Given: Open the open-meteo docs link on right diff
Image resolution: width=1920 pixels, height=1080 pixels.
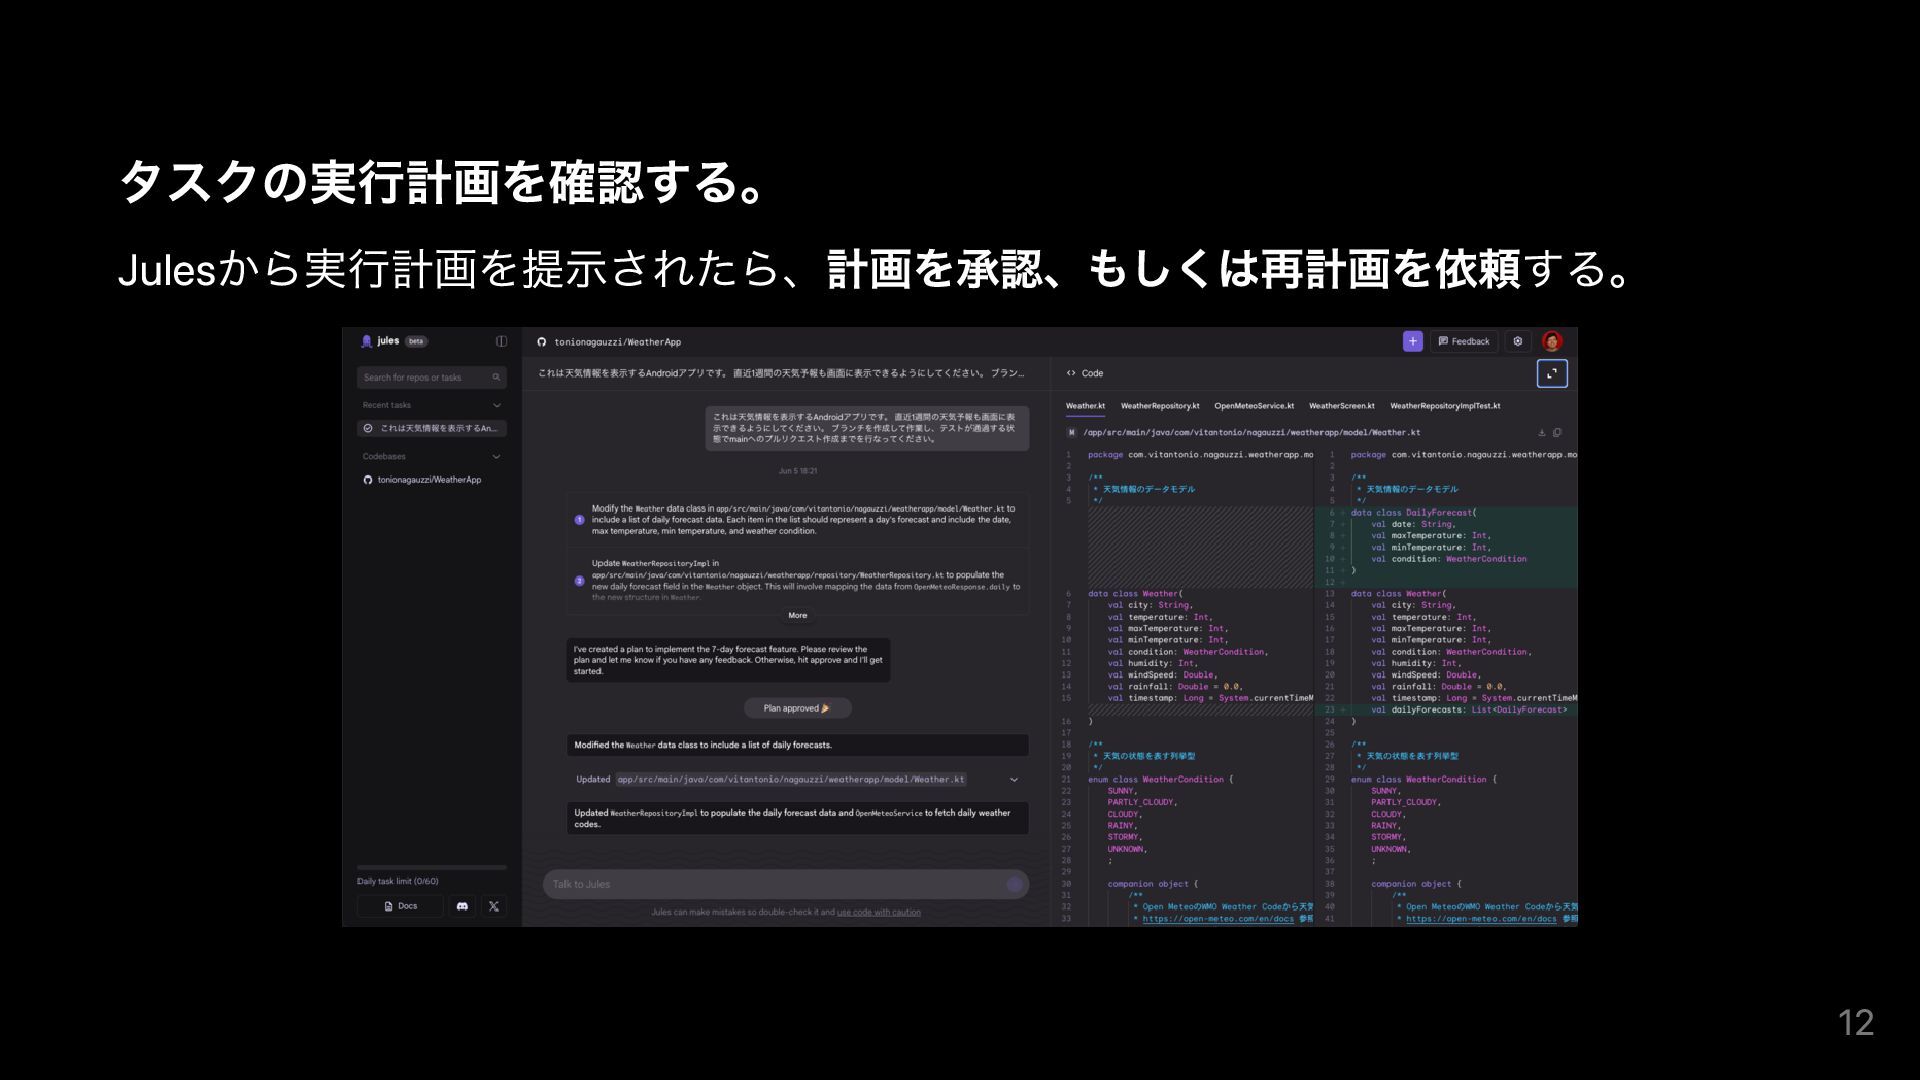Looking at the screenshot, I should point(1481,919).
